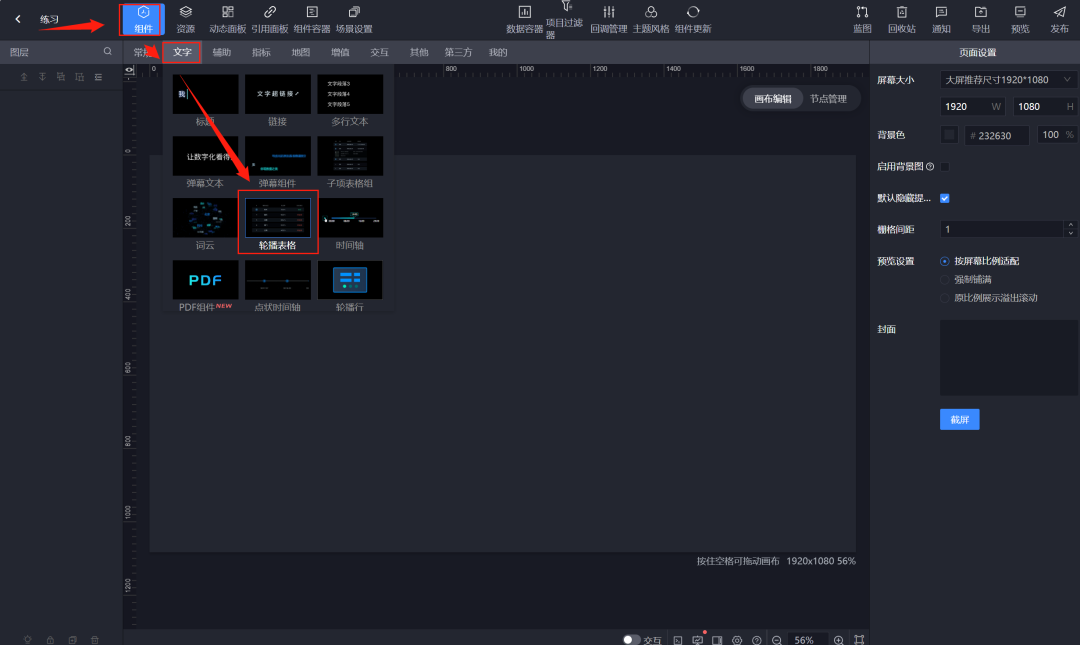
Task: Open 主题风格 theme style
Action: tap(651, 19)
